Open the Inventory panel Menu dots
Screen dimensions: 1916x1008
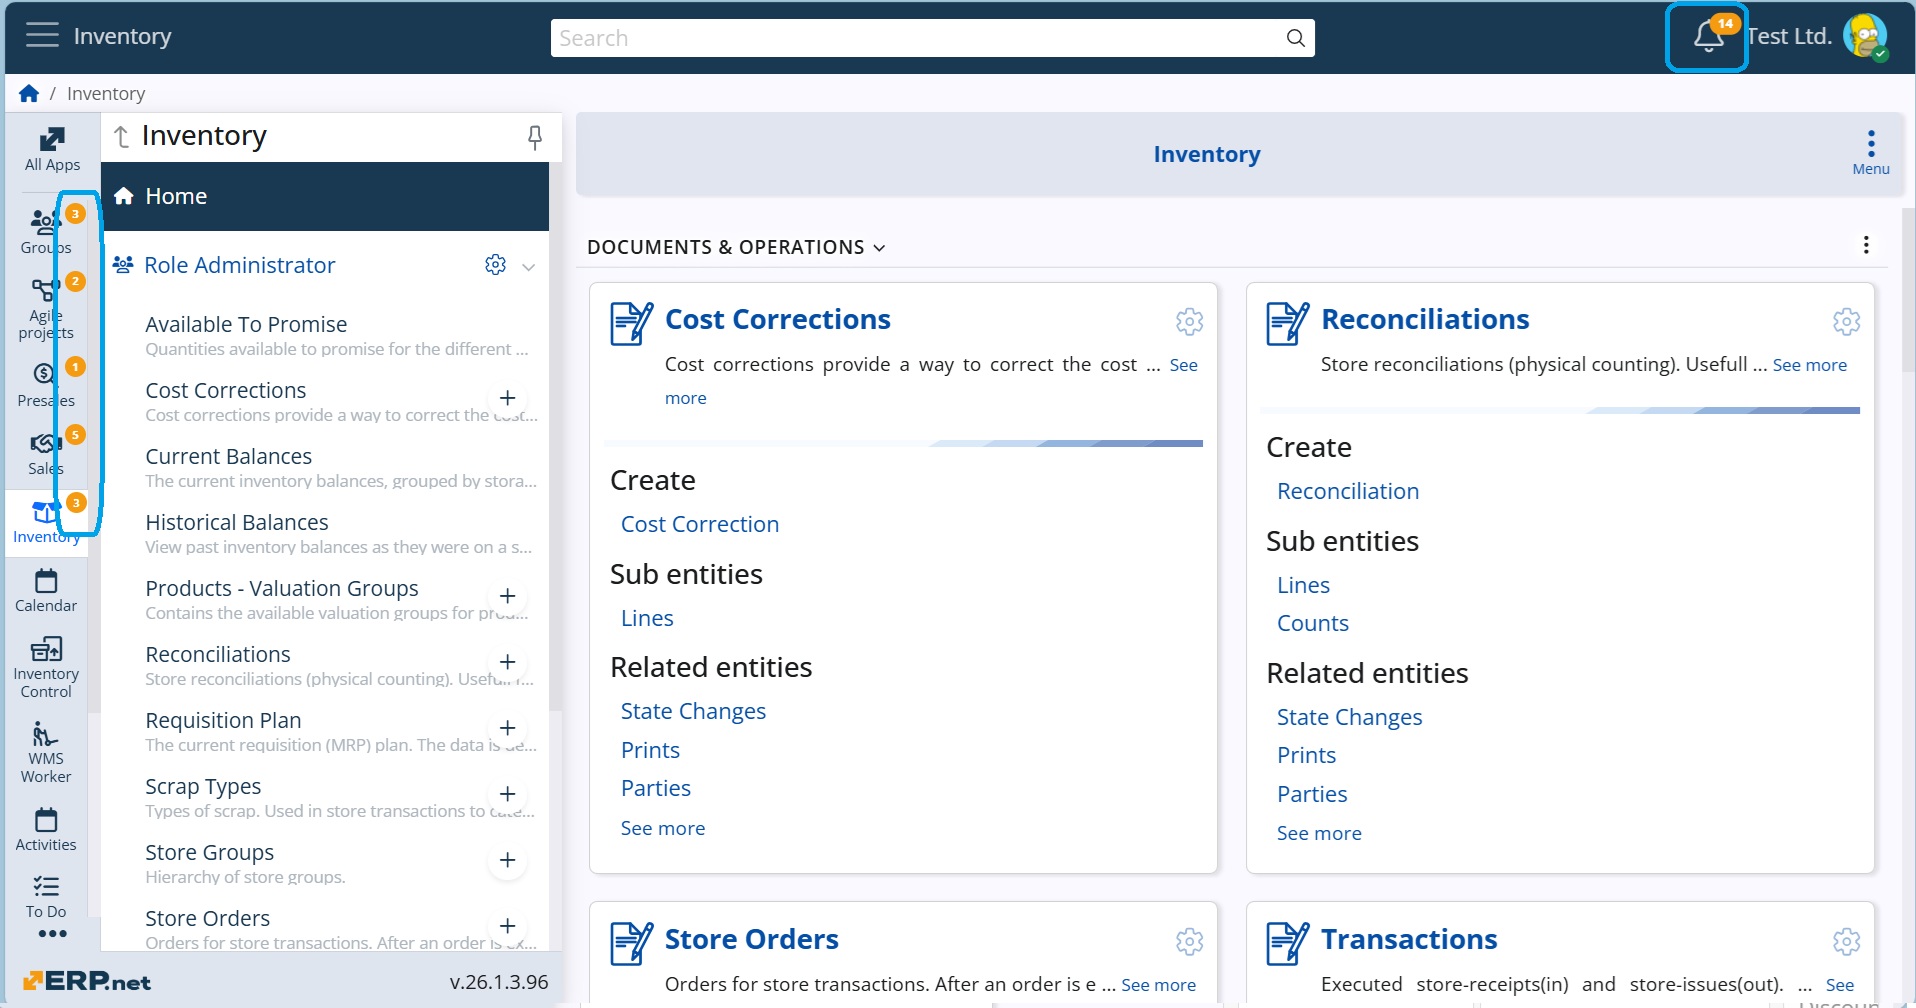pyautogui.click(x=1870, y=153)
